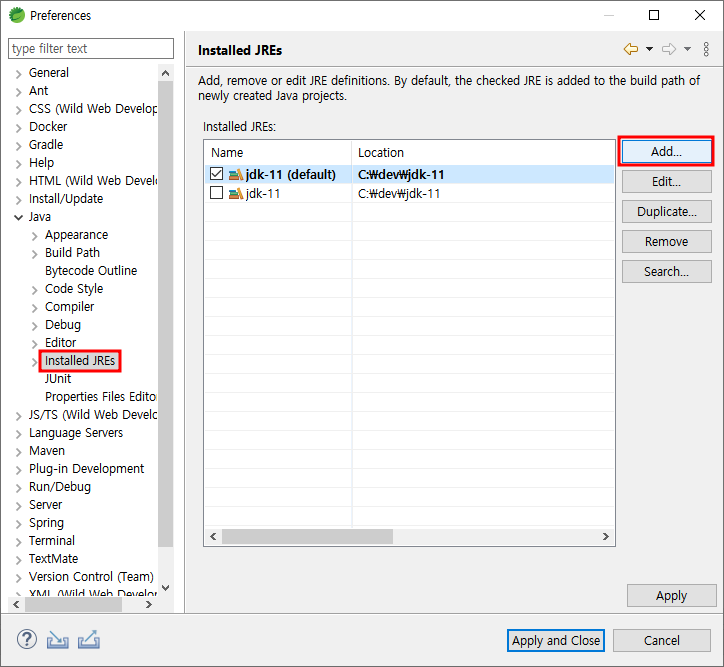Viewport: 724px width, 667px height.
Task: Expand the Code Style node
Action: [35, 290]
